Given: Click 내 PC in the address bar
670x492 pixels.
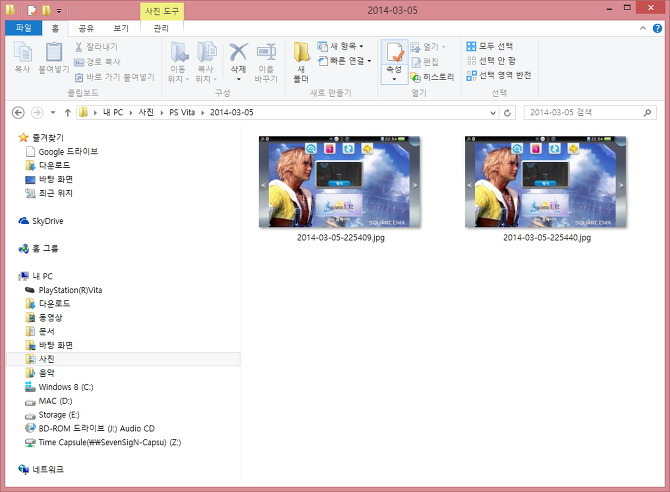Looking at the screenshot, I should (113, 112).
